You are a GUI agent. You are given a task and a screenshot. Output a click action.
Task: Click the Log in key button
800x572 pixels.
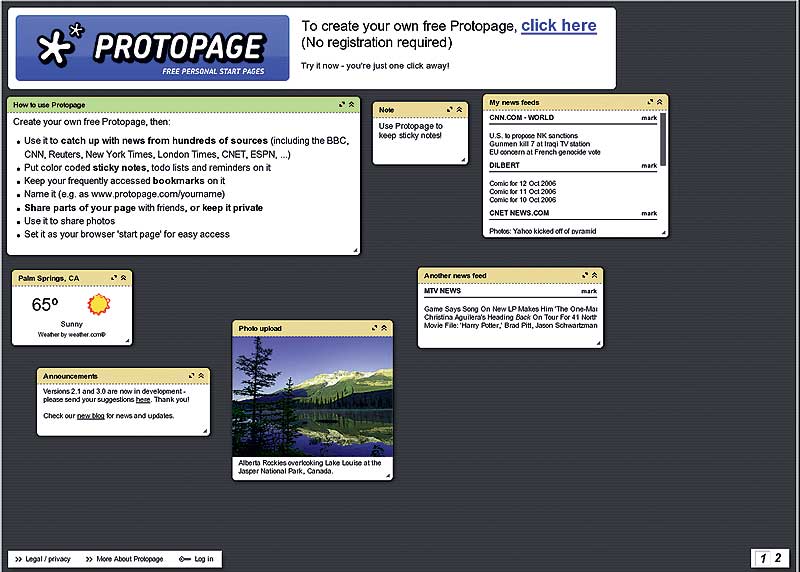pos(196,559)
